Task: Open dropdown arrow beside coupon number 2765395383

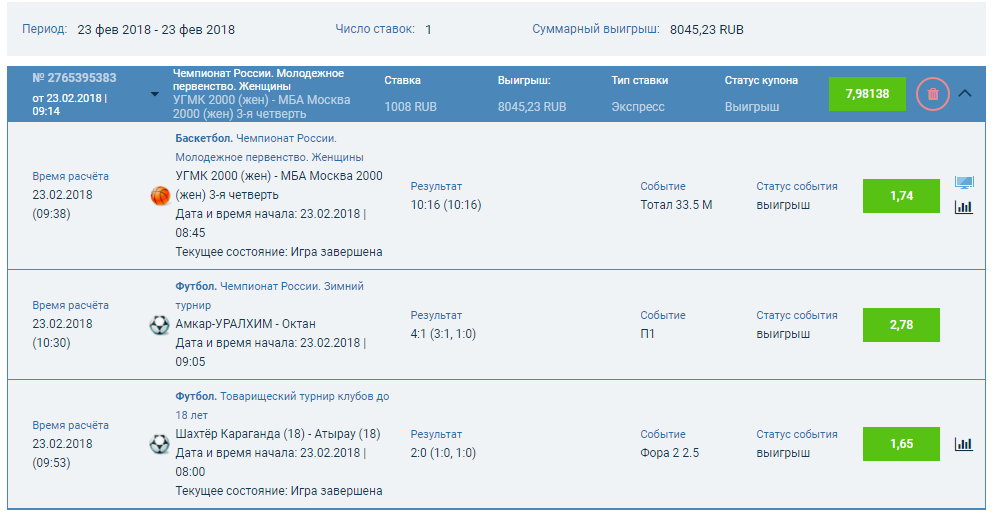Action: point(154,94)
